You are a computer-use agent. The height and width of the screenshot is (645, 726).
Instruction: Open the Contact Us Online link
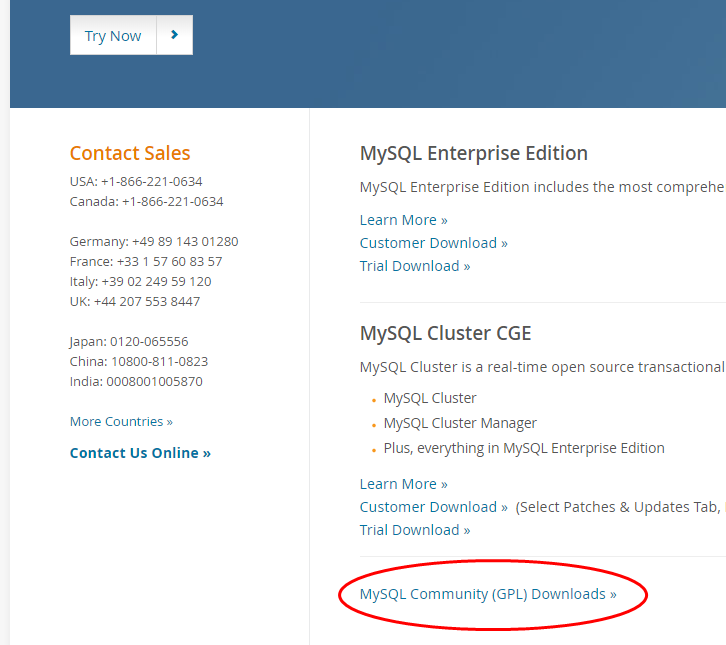[x=140, y=452]
